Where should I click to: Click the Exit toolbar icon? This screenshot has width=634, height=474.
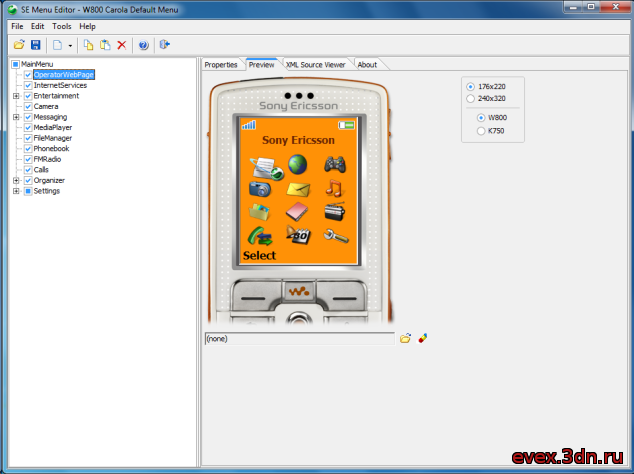pos(165,44)
